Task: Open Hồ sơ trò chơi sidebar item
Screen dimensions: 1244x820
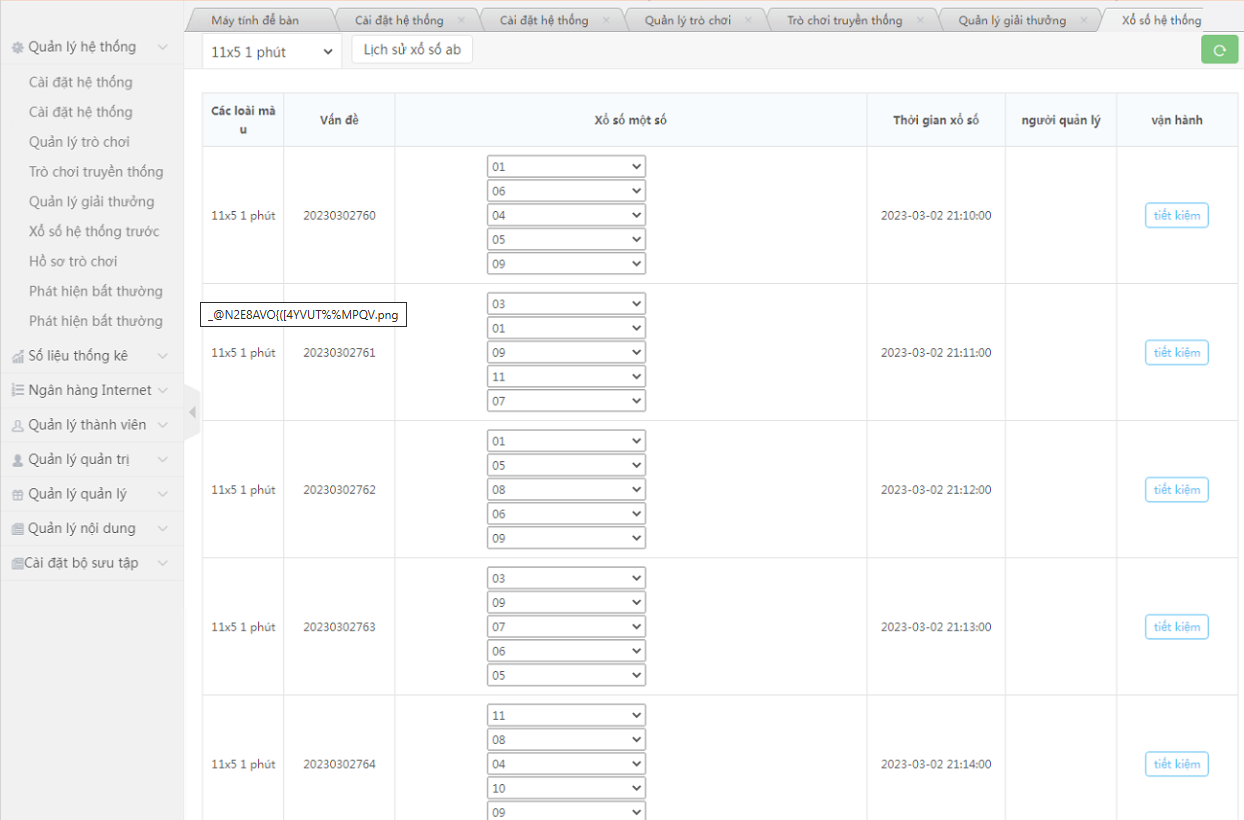Action: coord(73,262)
